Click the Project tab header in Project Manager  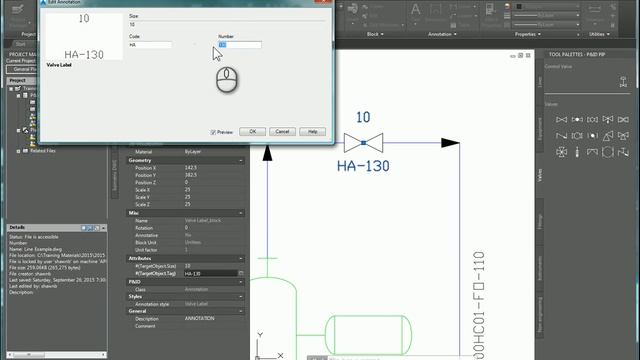click(x=17, y=80)
